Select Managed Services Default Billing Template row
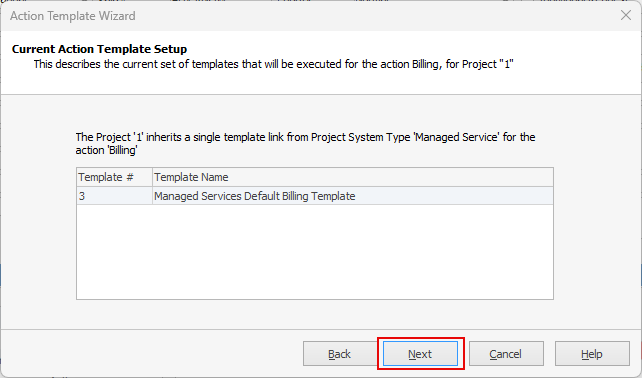Image resolution: width=642 pixels, height=378 pixels. pos(314,196)
